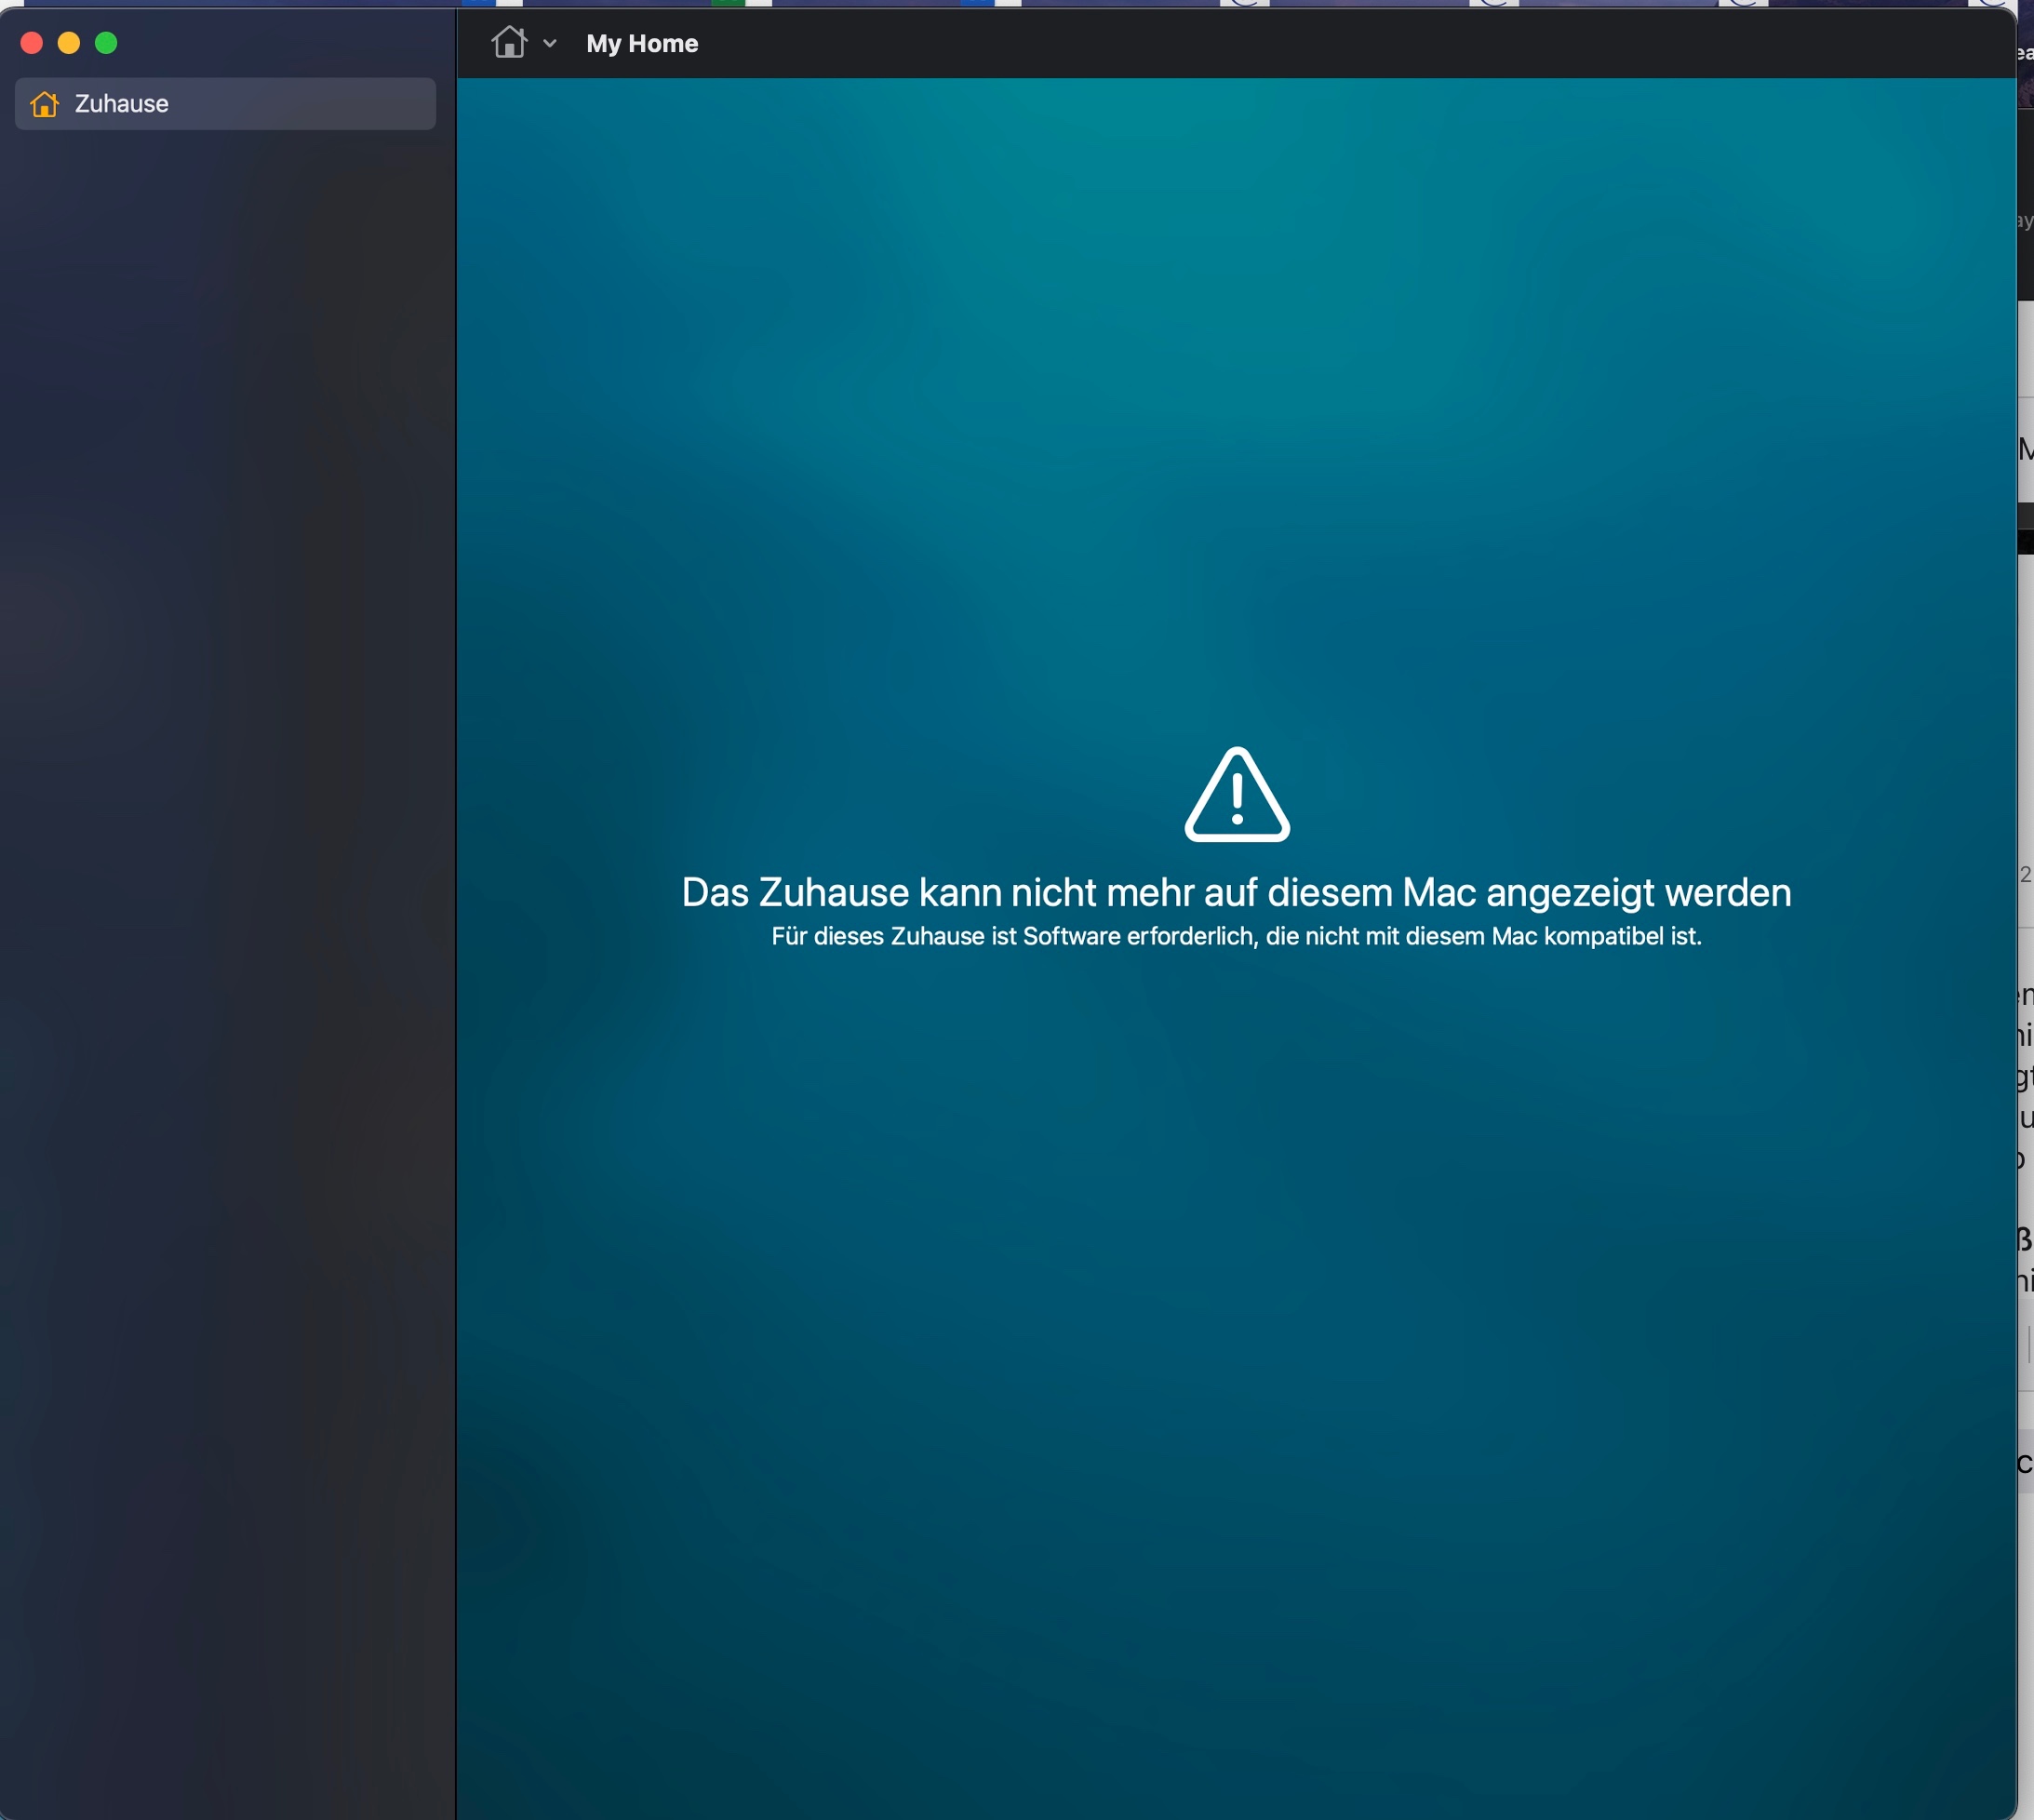
Task: Click the warning triangle icon
Action: pos(1237,797)
